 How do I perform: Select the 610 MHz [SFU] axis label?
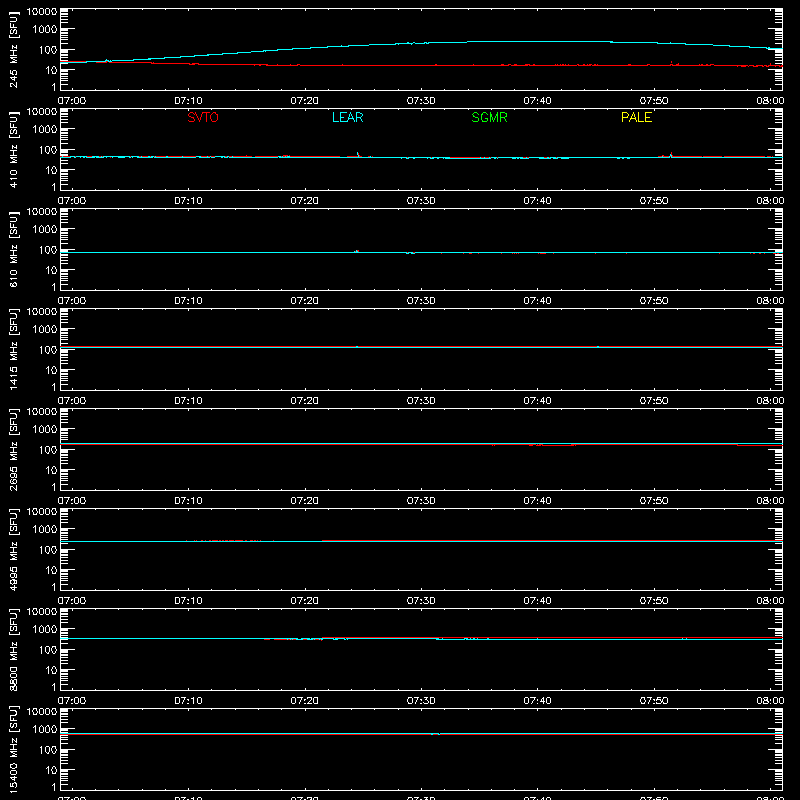(14, 249)
